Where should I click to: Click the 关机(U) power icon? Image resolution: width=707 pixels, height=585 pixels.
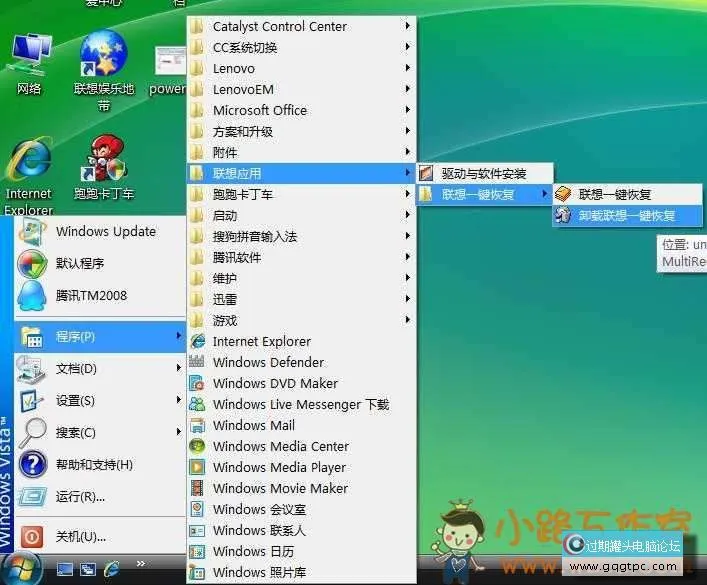(x=32, y=537)
